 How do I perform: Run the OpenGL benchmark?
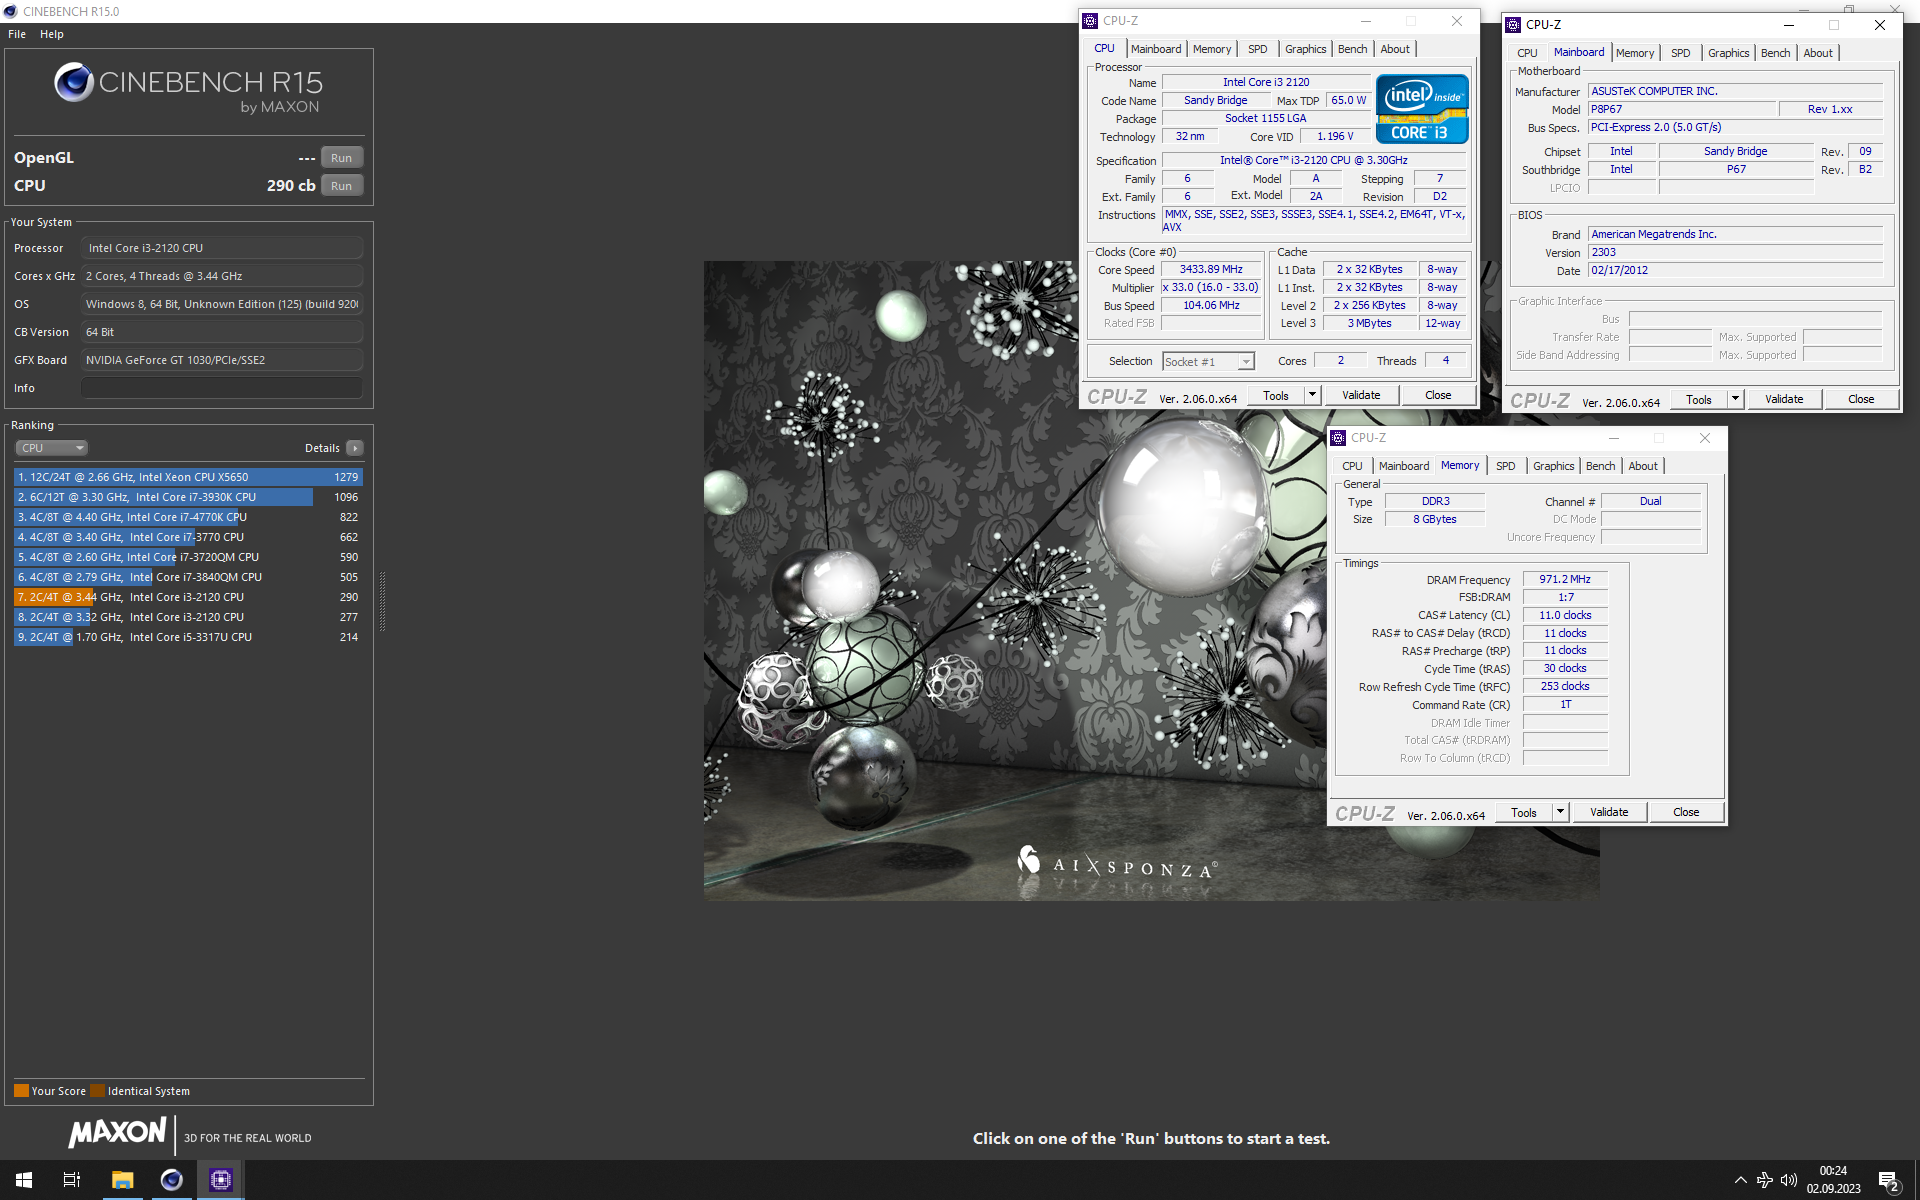point(342,158)
